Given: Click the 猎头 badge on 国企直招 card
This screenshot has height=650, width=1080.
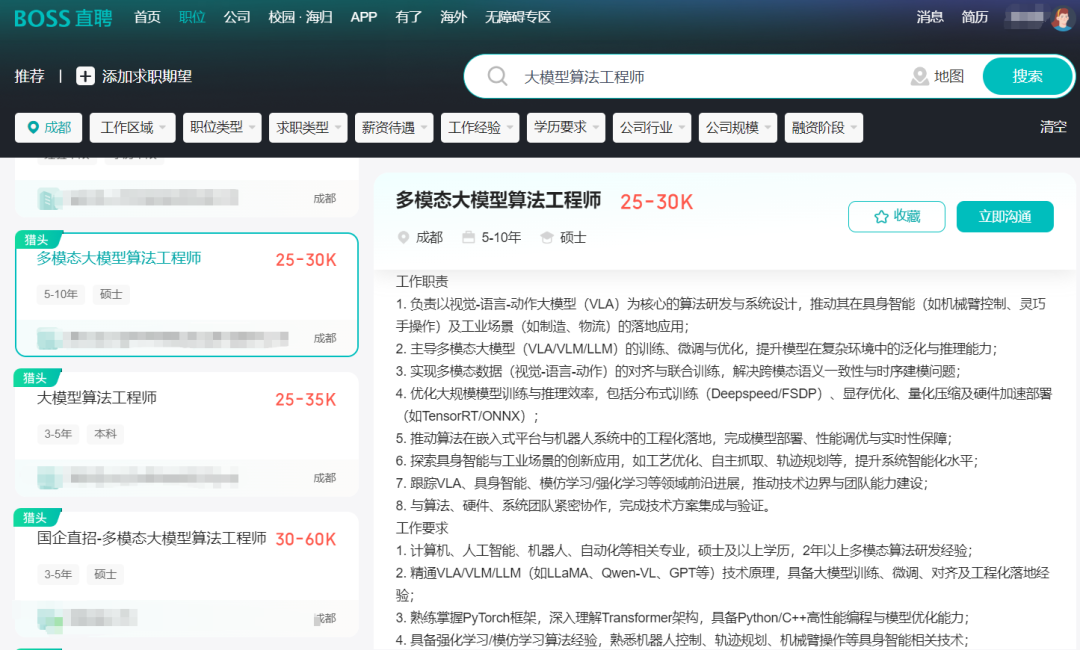Looking at the screenshot, I should click(36, 518).
